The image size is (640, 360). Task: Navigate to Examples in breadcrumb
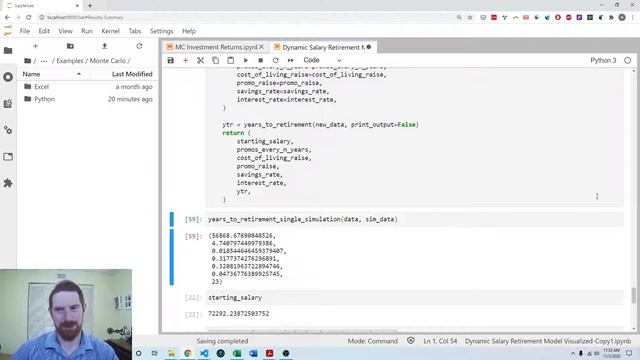click(70, 60)
